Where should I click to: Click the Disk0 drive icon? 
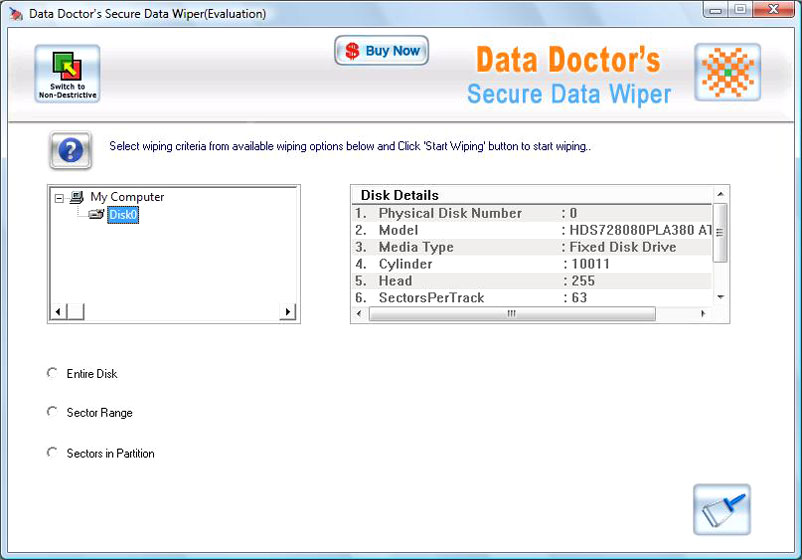click(x=96, y=214)
